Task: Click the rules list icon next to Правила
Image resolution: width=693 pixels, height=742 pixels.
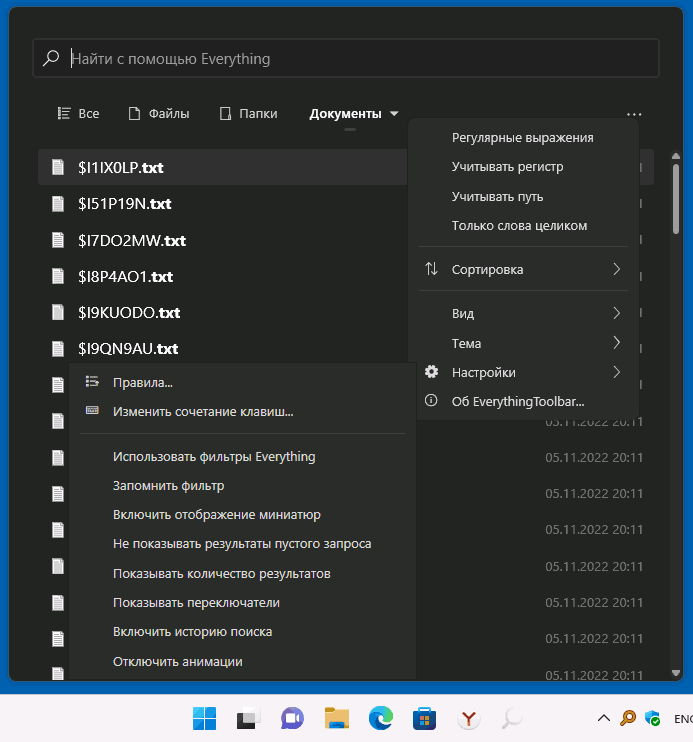Action: (92, 381)
